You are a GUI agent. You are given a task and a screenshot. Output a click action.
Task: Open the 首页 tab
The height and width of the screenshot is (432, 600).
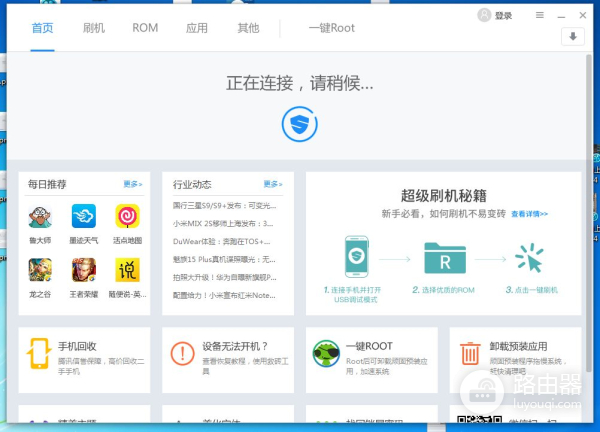(x=42, y=28)
